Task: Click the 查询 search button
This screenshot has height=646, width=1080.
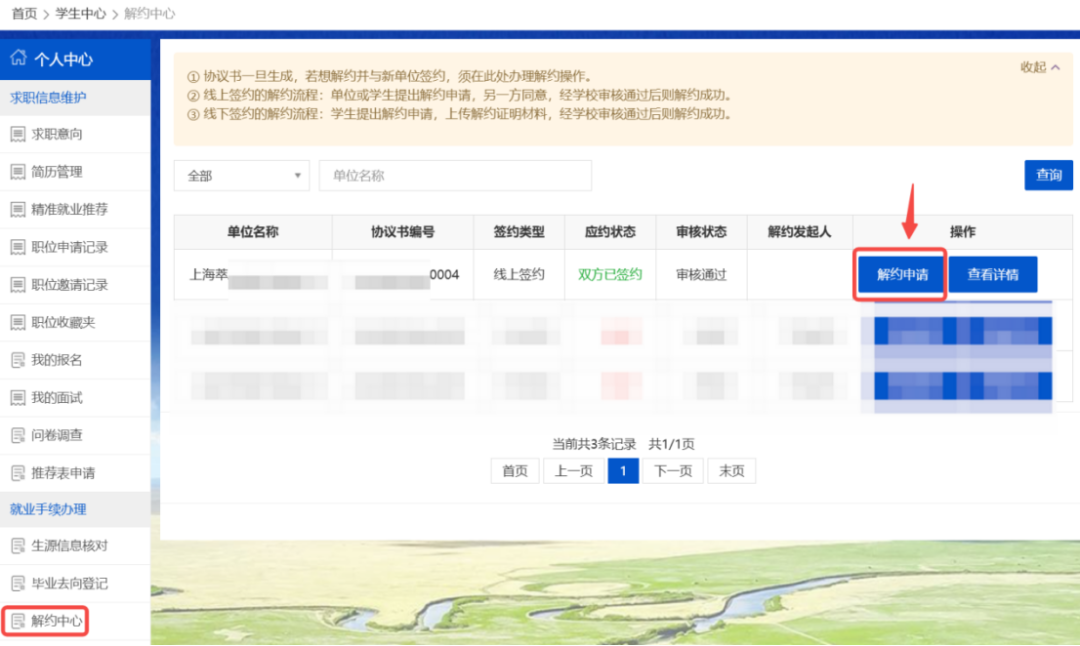Action: [x=1048, y=174]
